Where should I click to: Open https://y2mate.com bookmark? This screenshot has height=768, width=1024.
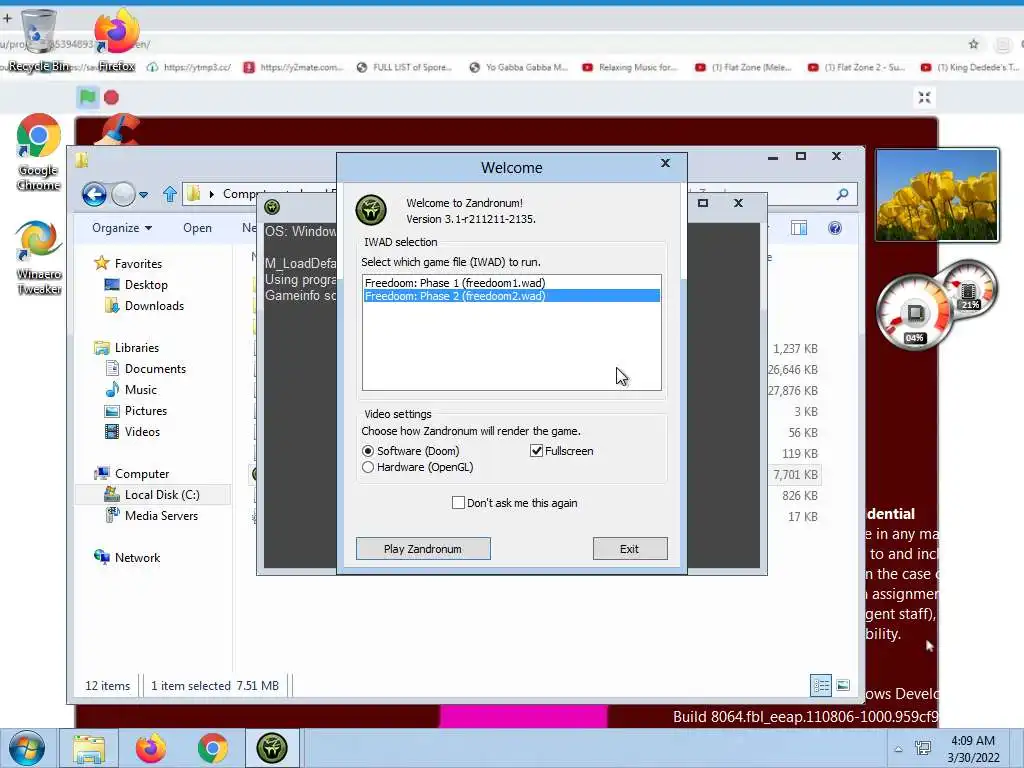pyautogui.click(x=293, y=67)
